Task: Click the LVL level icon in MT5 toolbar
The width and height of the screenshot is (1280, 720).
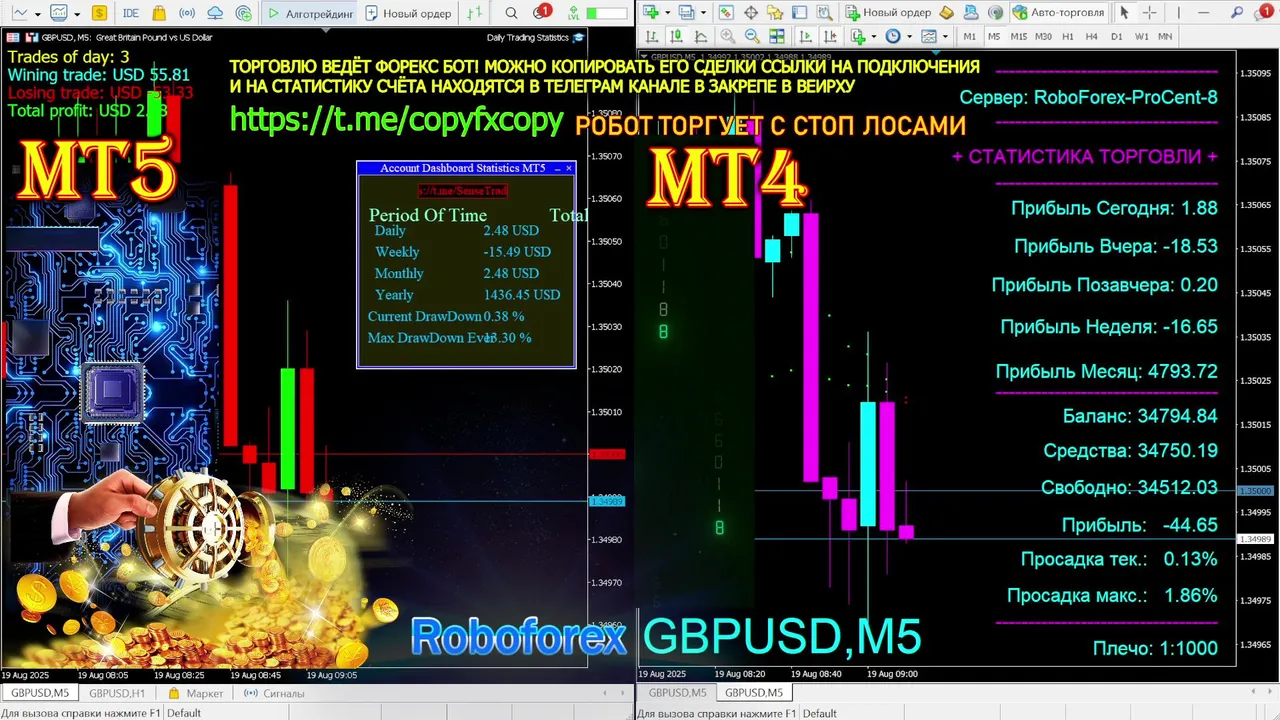Action: [x=573, y=13]
